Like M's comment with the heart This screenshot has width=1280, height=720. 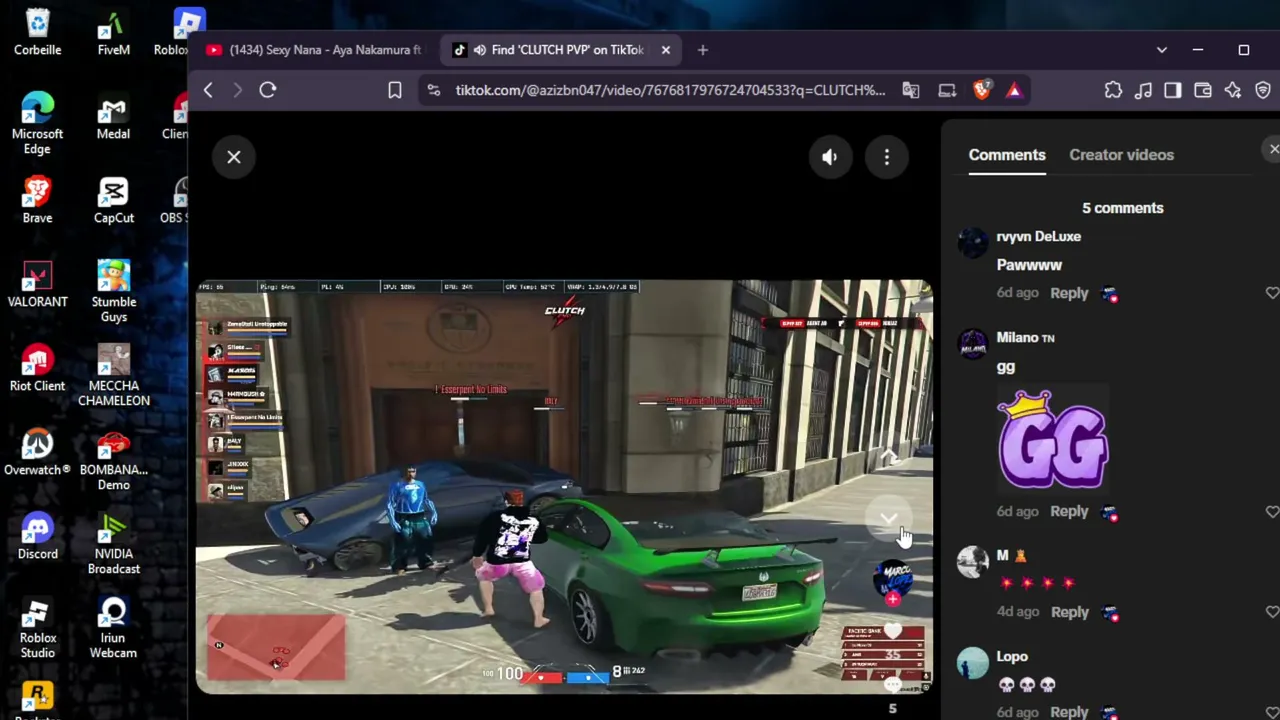click(x=1272, y=612)
